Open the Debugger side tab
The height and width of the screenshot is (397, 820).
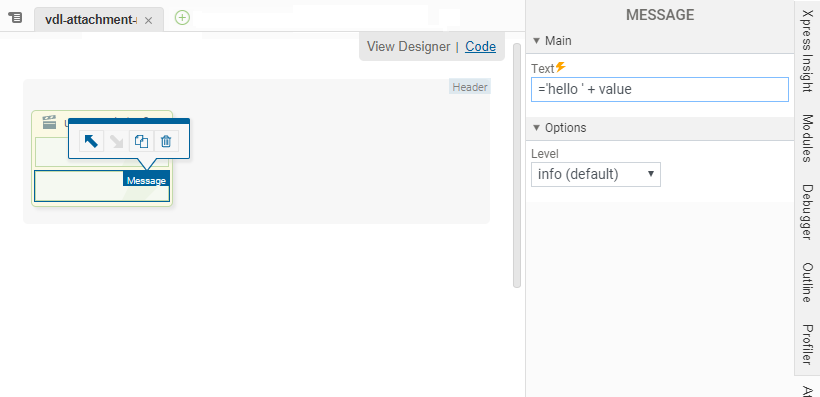point(807,212)
